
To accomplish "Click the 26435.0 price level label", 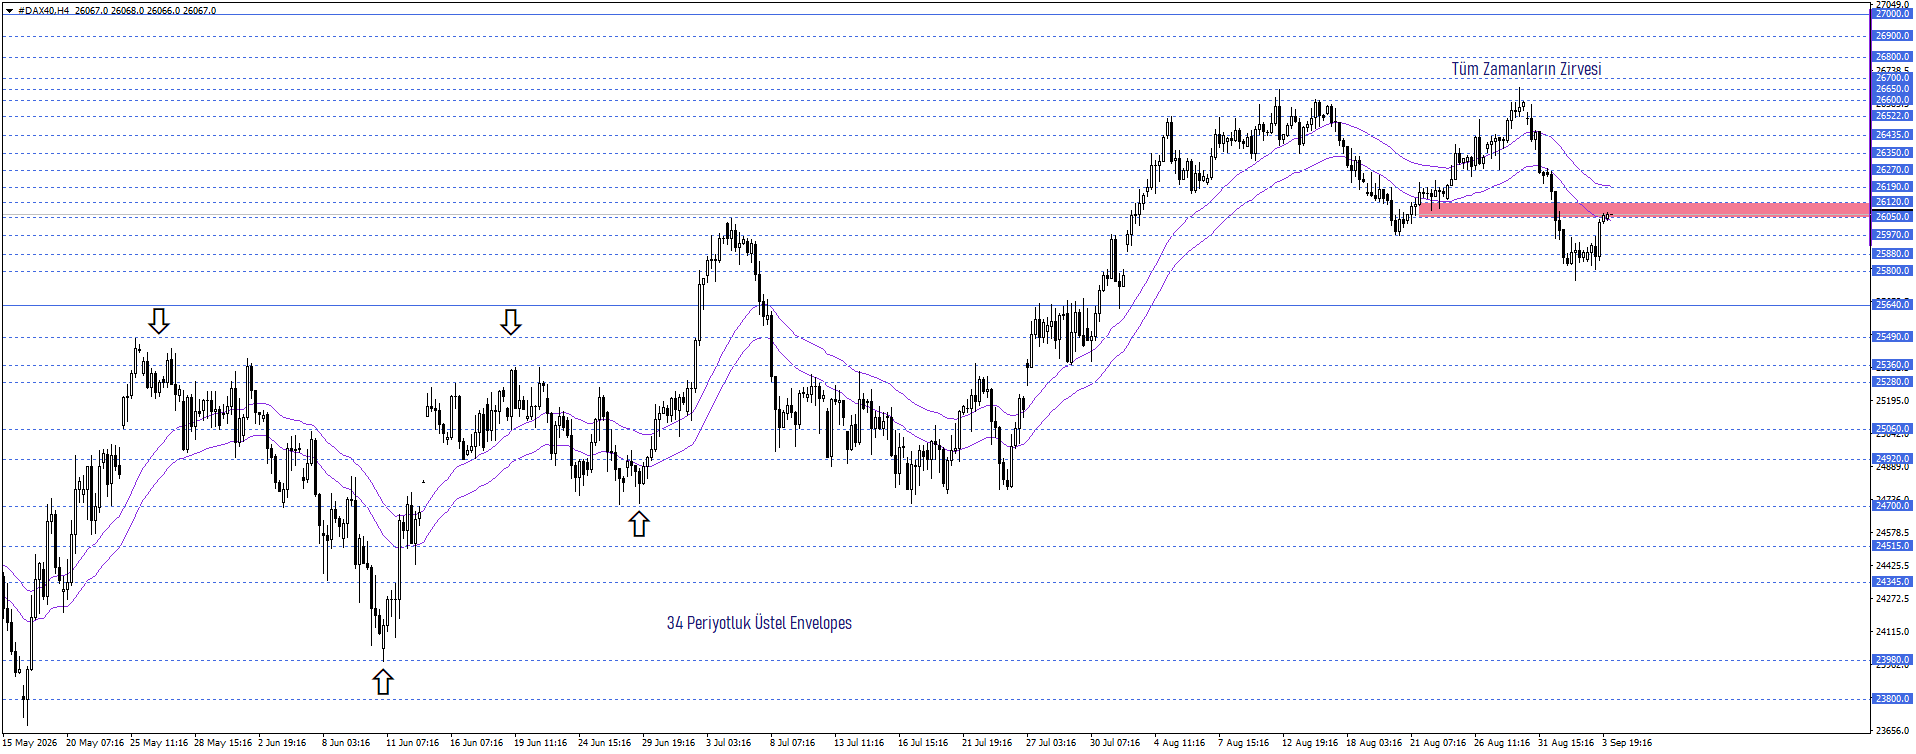I will pyautogui.click(x=1892, y=135).
